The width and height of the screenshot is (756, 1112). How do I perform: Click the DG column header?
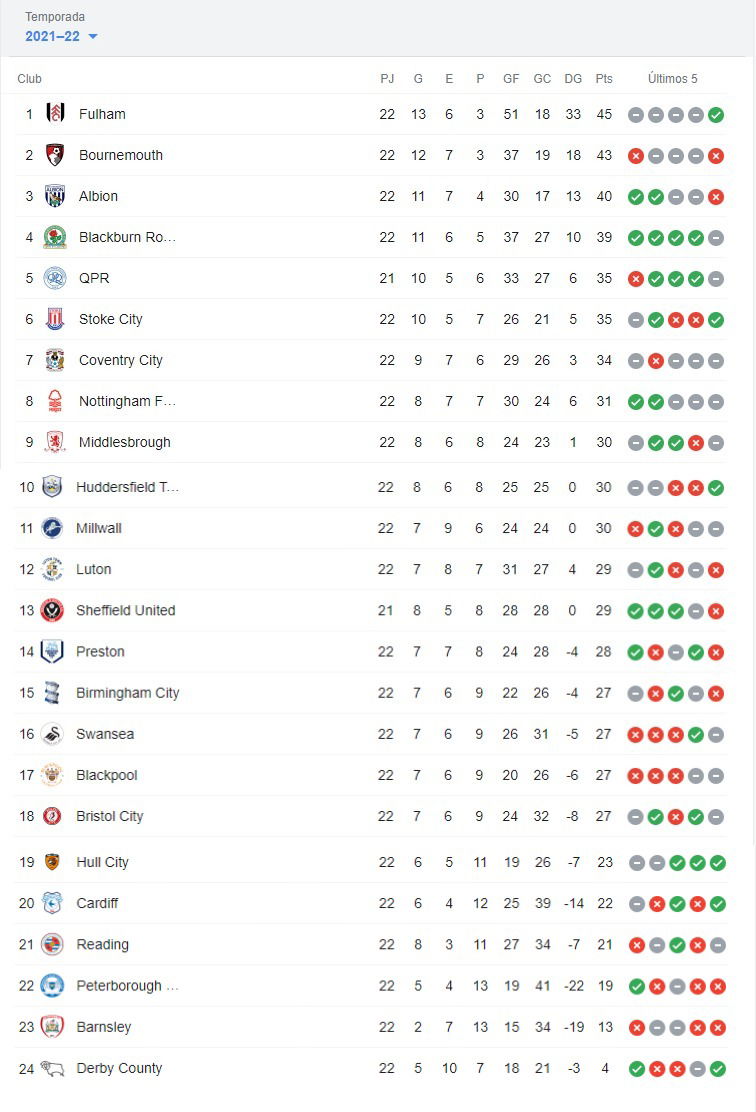coord(573,79)
